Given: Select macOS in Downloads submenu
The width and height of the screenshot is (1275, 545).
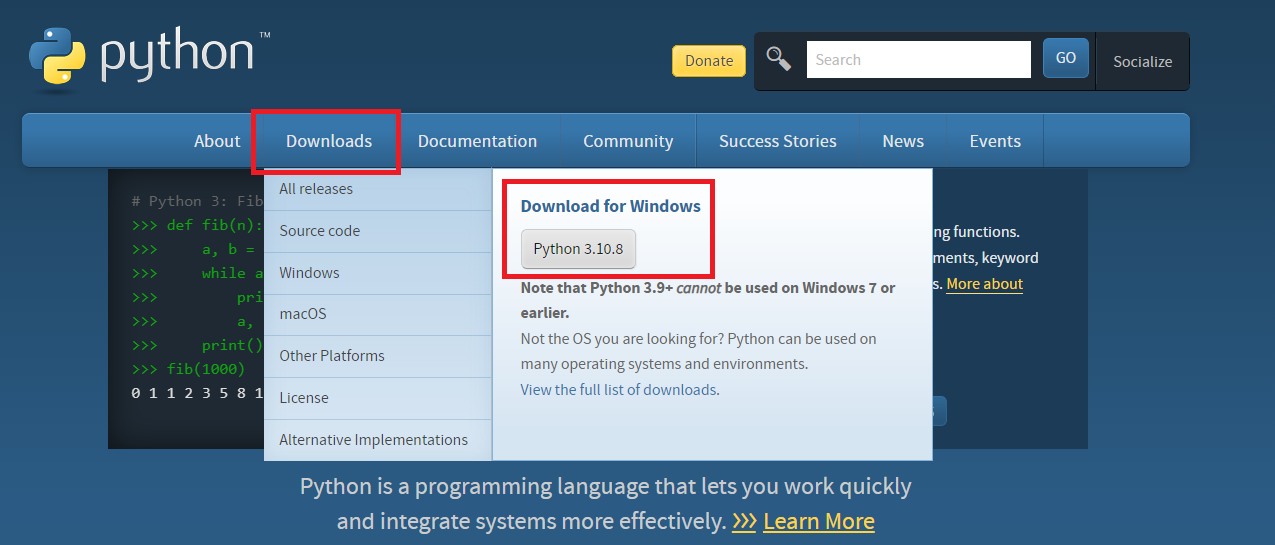Looking at the screenshot, I should click(378, 314).
